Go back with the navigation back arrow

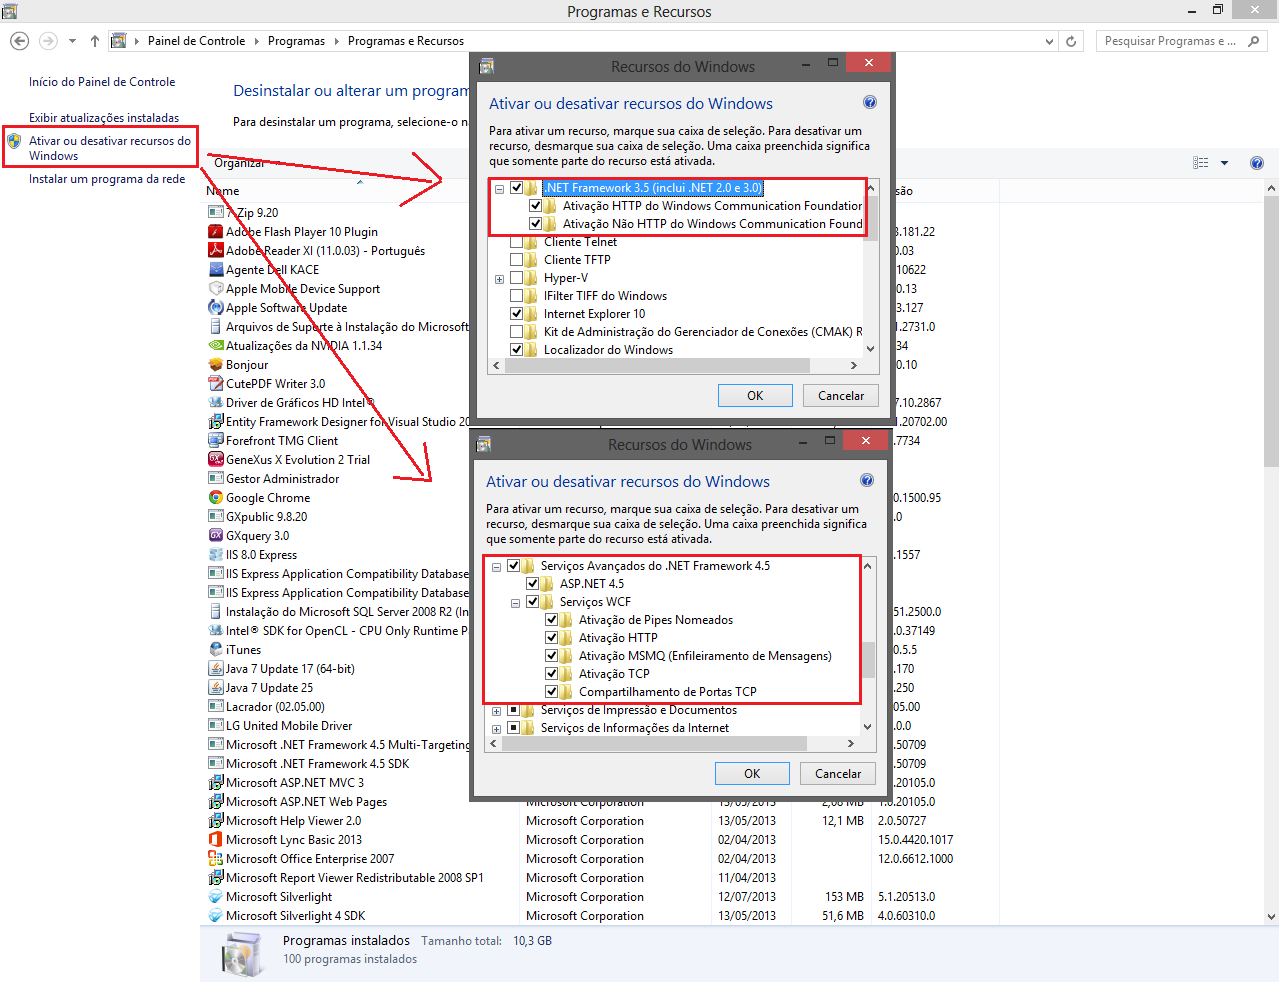(19, 41)
